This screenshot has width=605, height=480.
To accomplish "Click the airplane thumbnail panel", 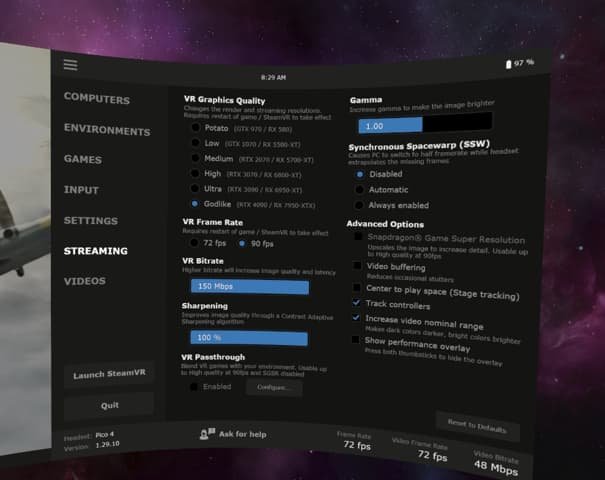I will pos(25,249).
